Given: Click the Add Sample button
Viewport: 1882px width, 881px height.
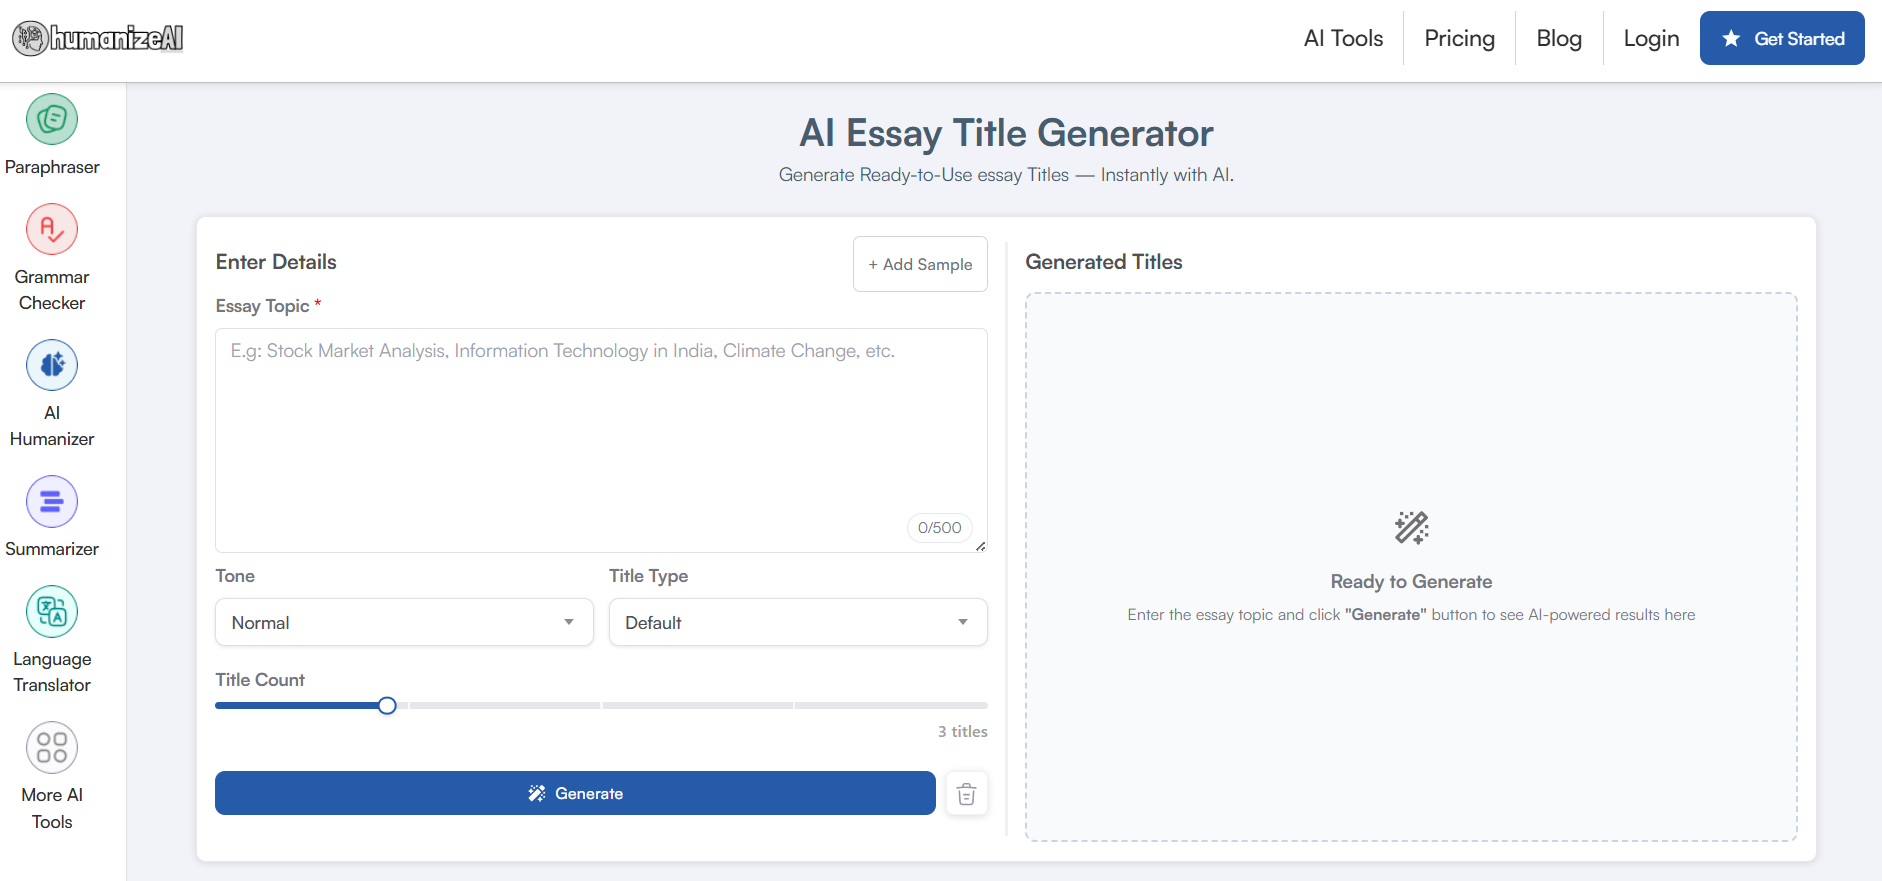Looking at the screenshot, I should pos(920,264).
